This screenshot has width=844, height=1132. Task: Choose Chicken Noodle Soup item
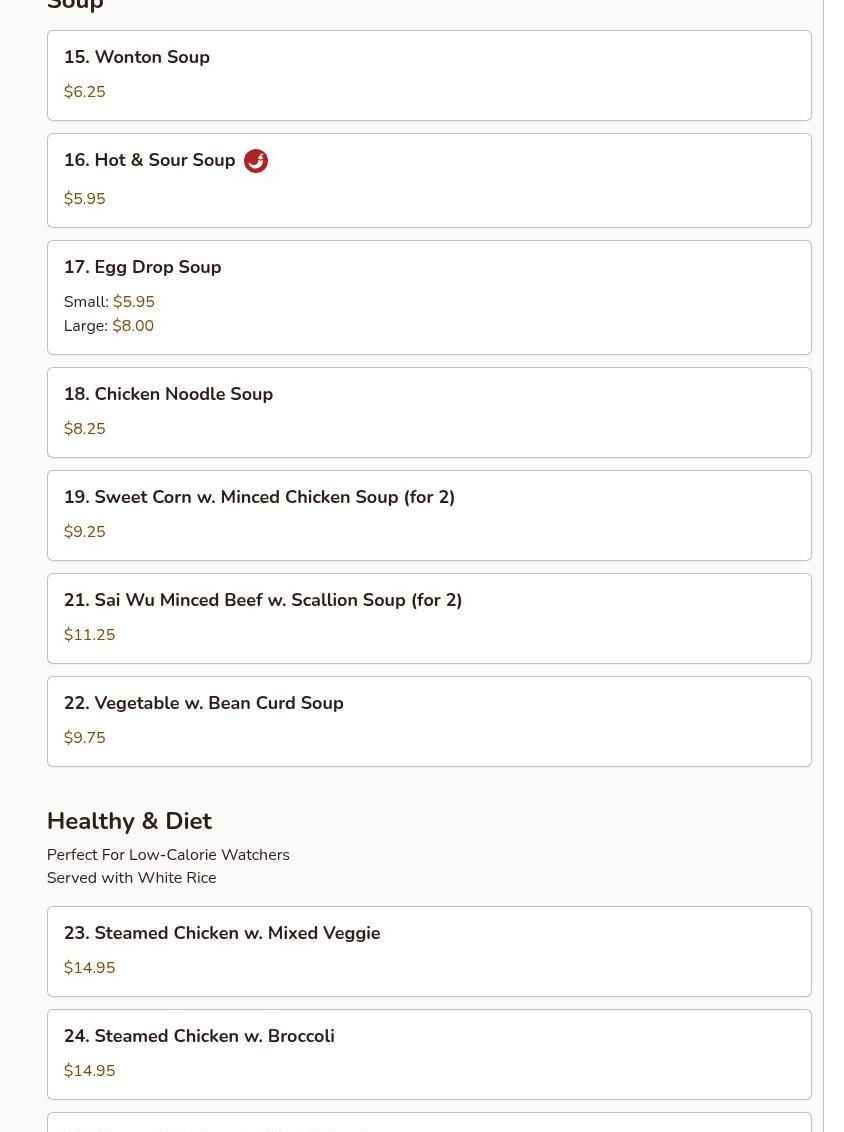click(168, 394)
